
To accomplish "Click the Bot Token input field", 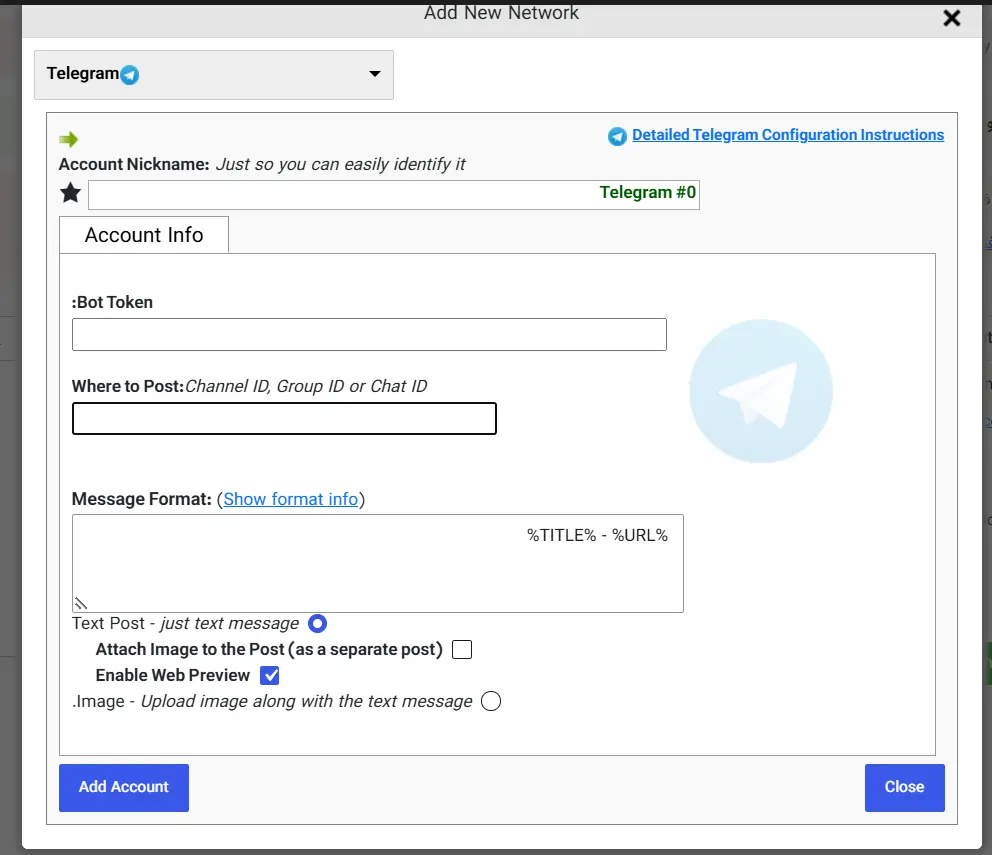I will 369,334.
